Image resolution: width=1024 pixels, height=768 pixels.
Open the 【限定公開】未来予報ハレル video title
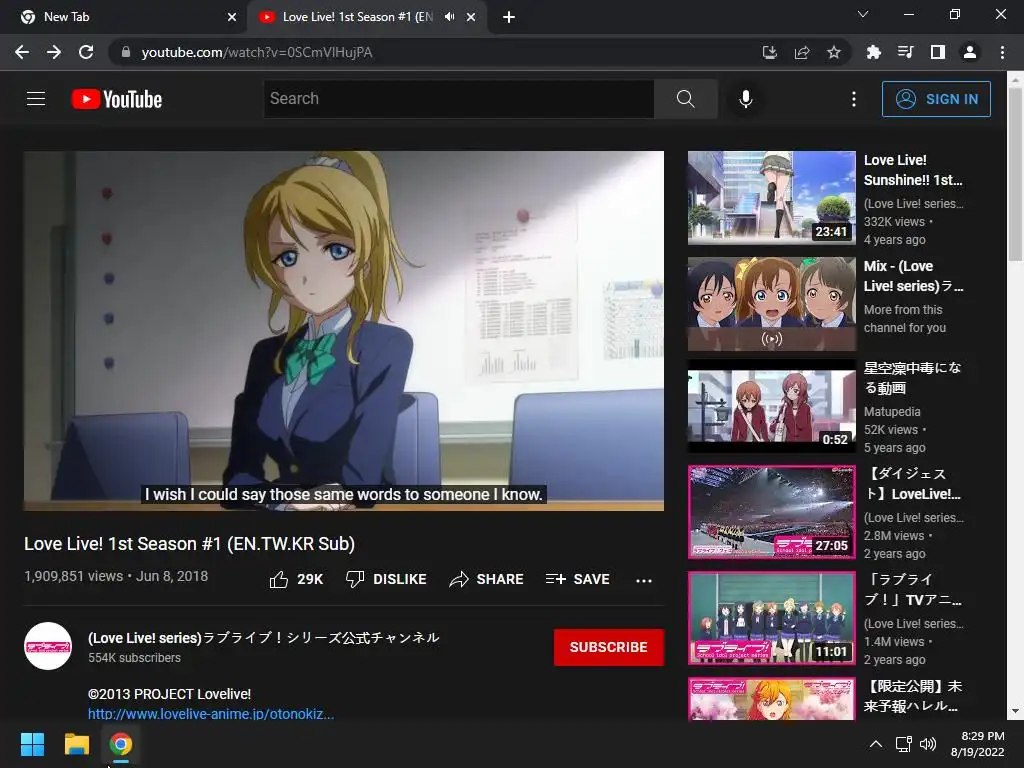point(912,696)
